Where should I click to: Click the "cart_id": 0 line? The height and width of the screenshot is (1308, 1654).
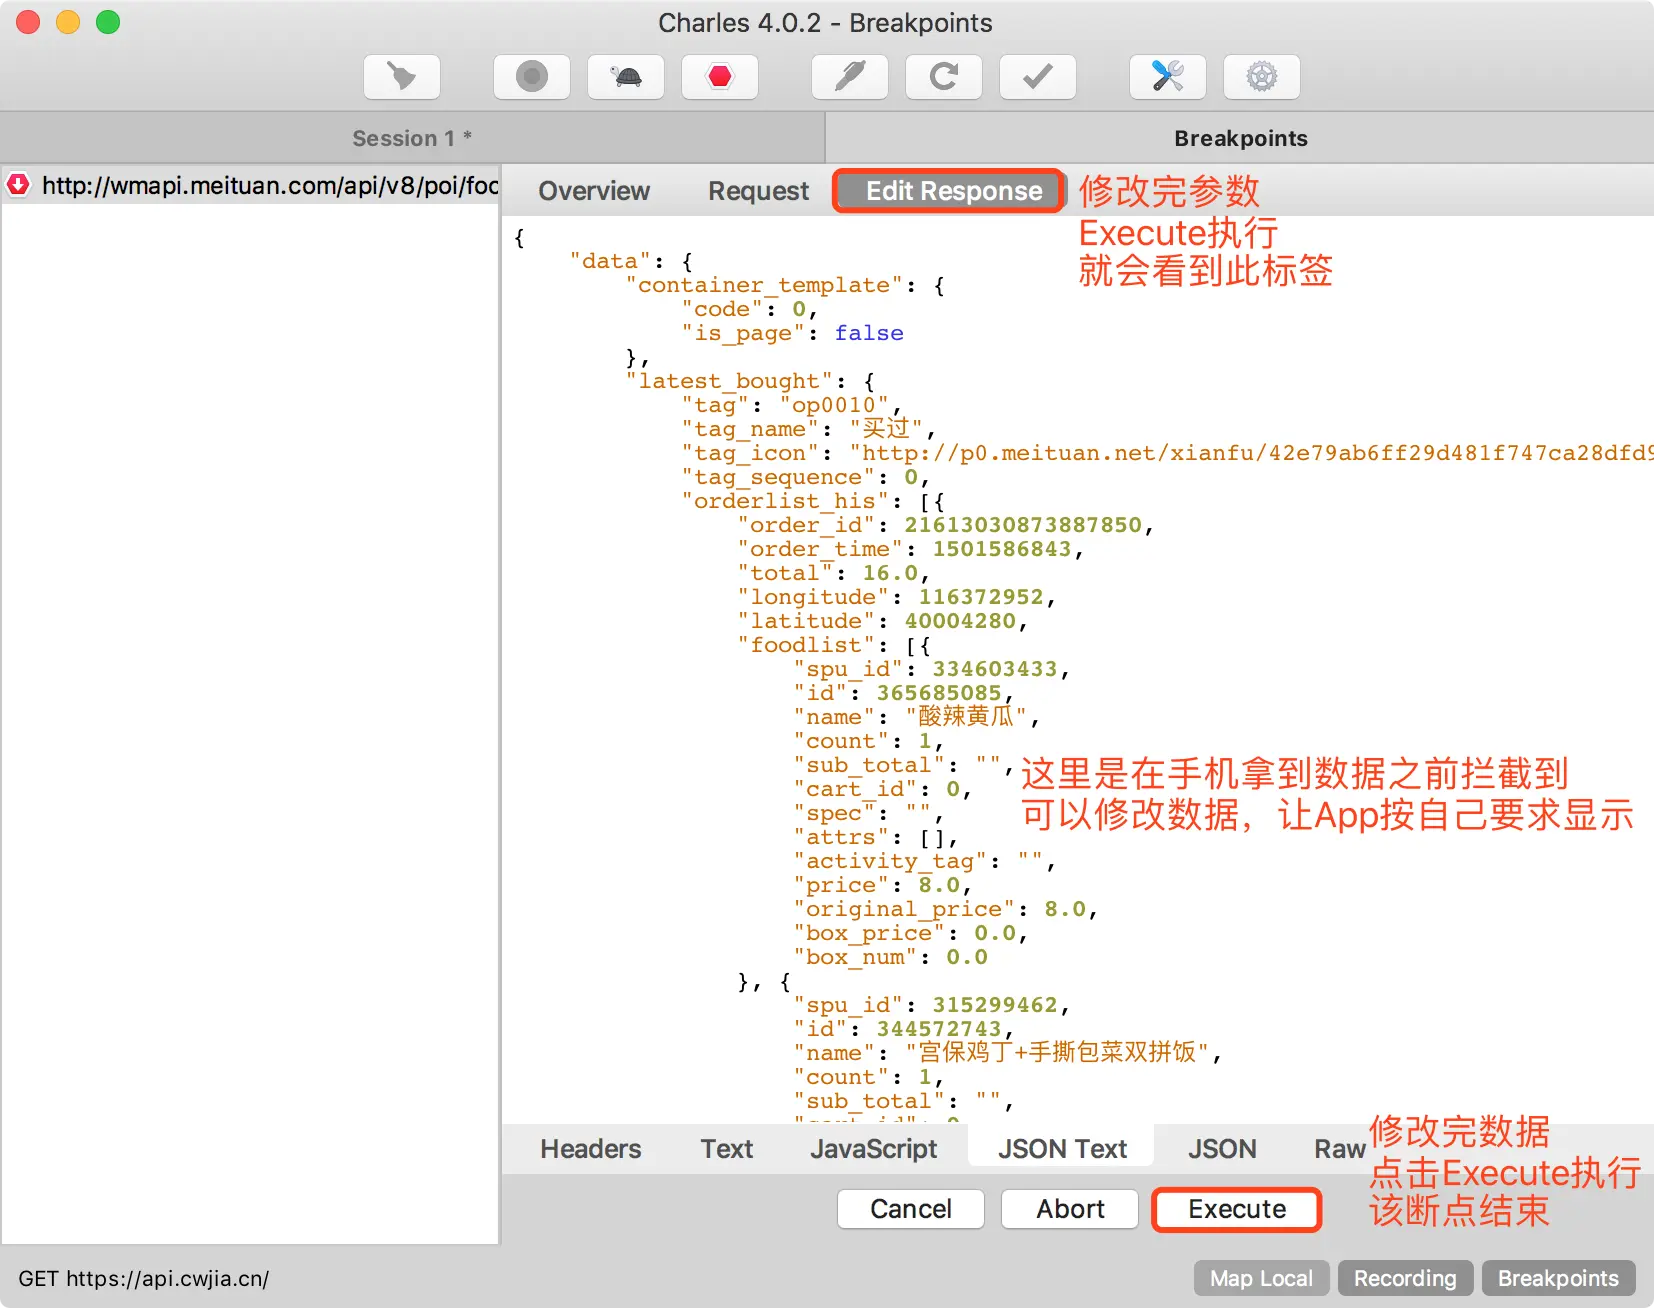point(883,789)
